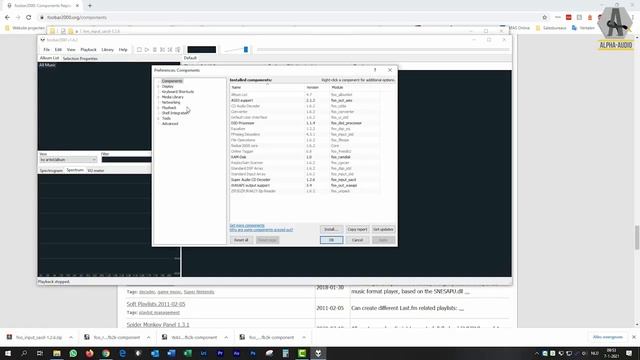The height and width of the screenshot is (360, 640).
Task: Click the Random track icon in foobar2000 toolbar
Action: (x=178, y=50)
